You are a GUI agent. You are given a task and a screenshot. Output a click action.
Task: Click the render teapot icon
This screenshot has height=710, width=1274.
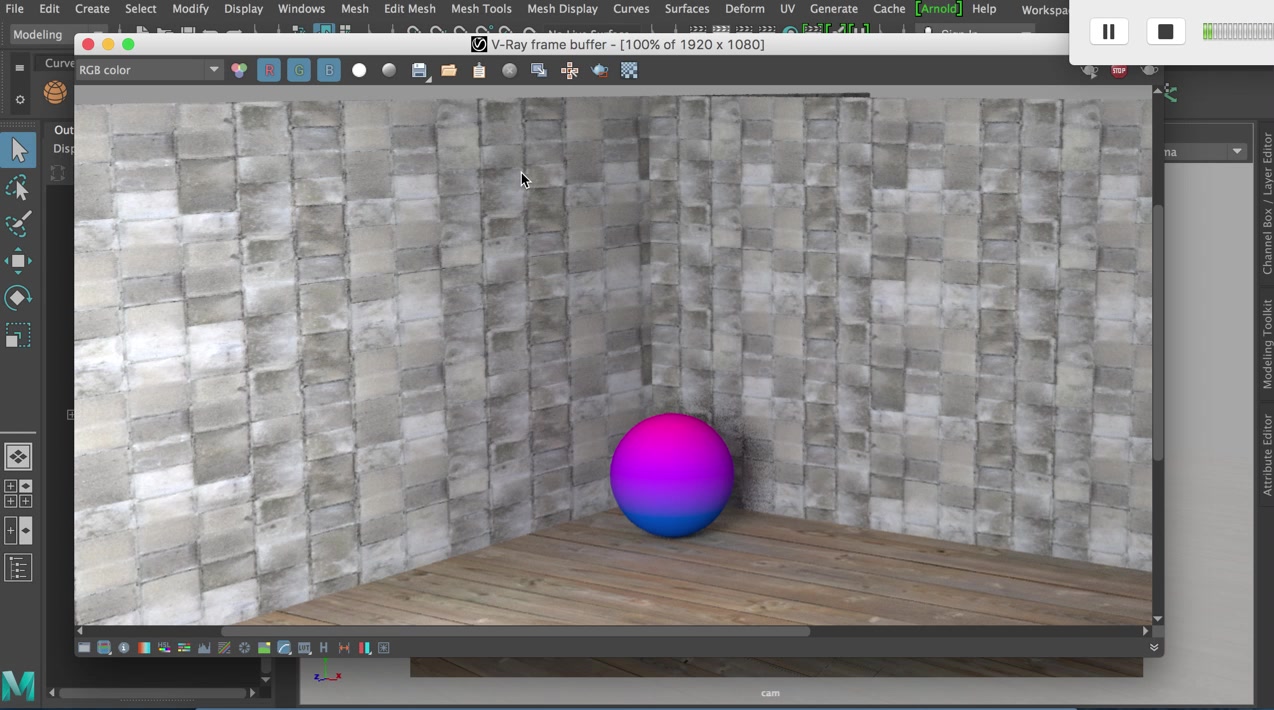coord(599,70)
